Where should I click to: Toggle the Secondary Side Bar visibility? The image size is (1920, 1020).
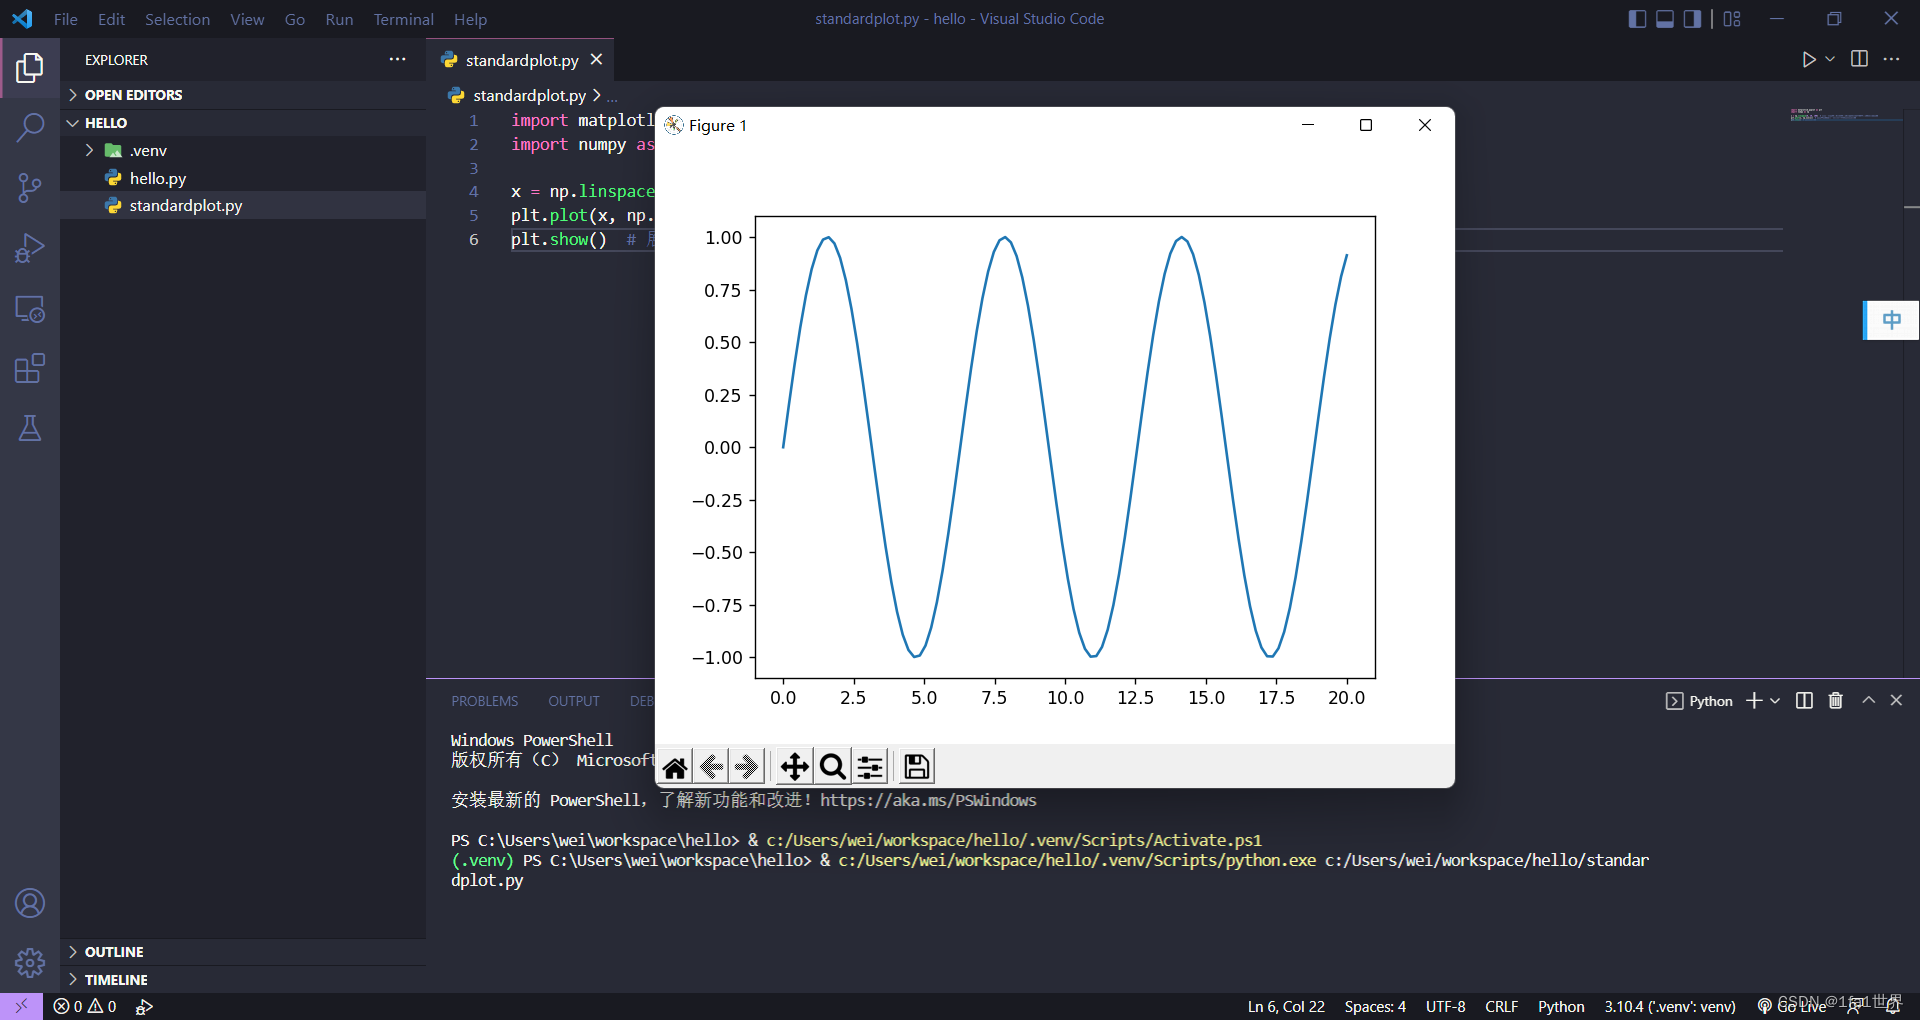tap(1692, 19)
